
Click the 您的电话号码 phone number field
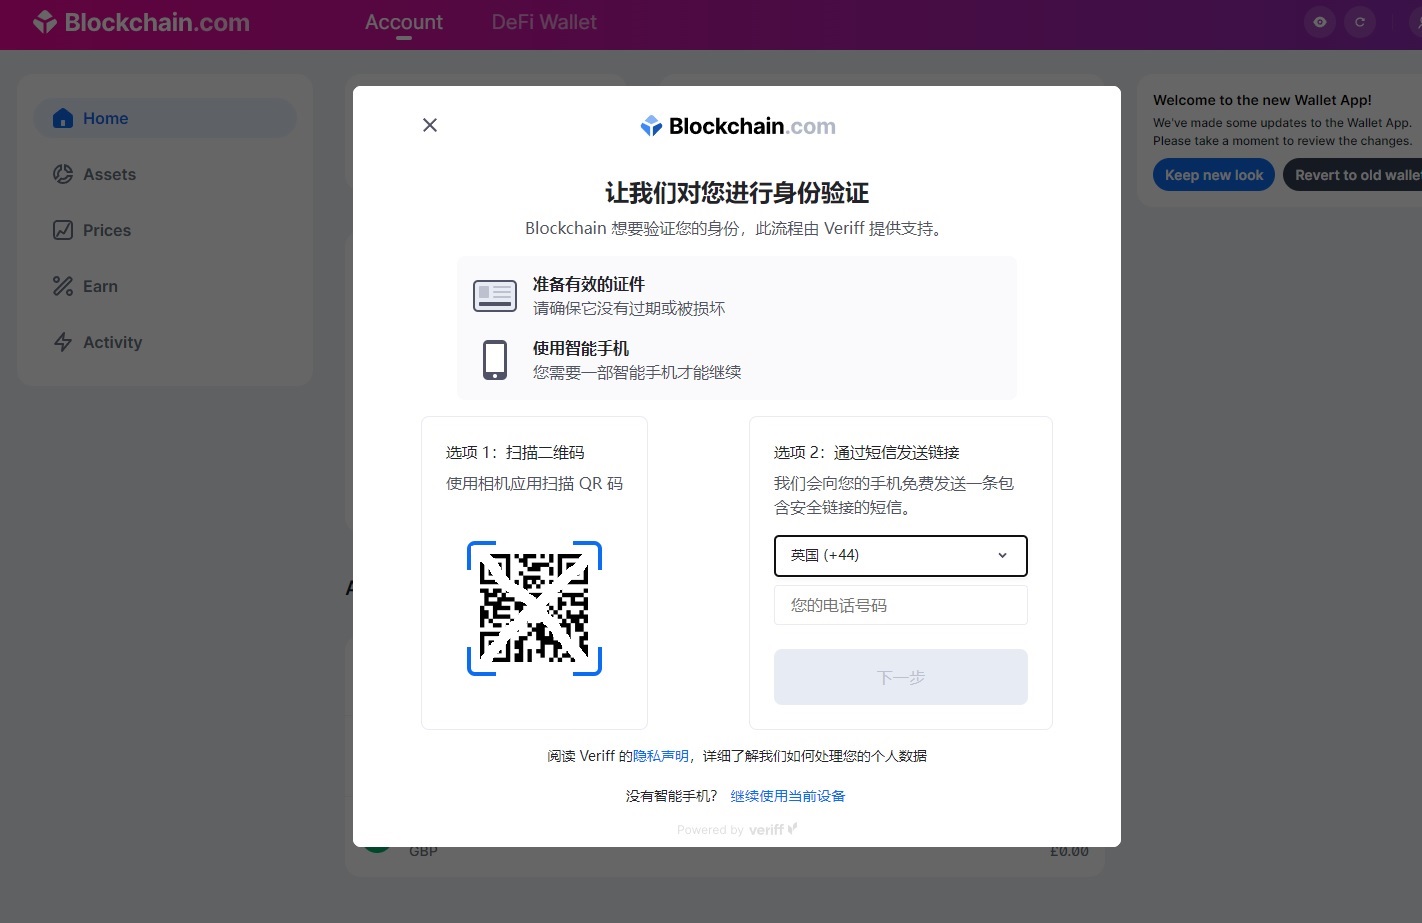[x=901, y=605]
